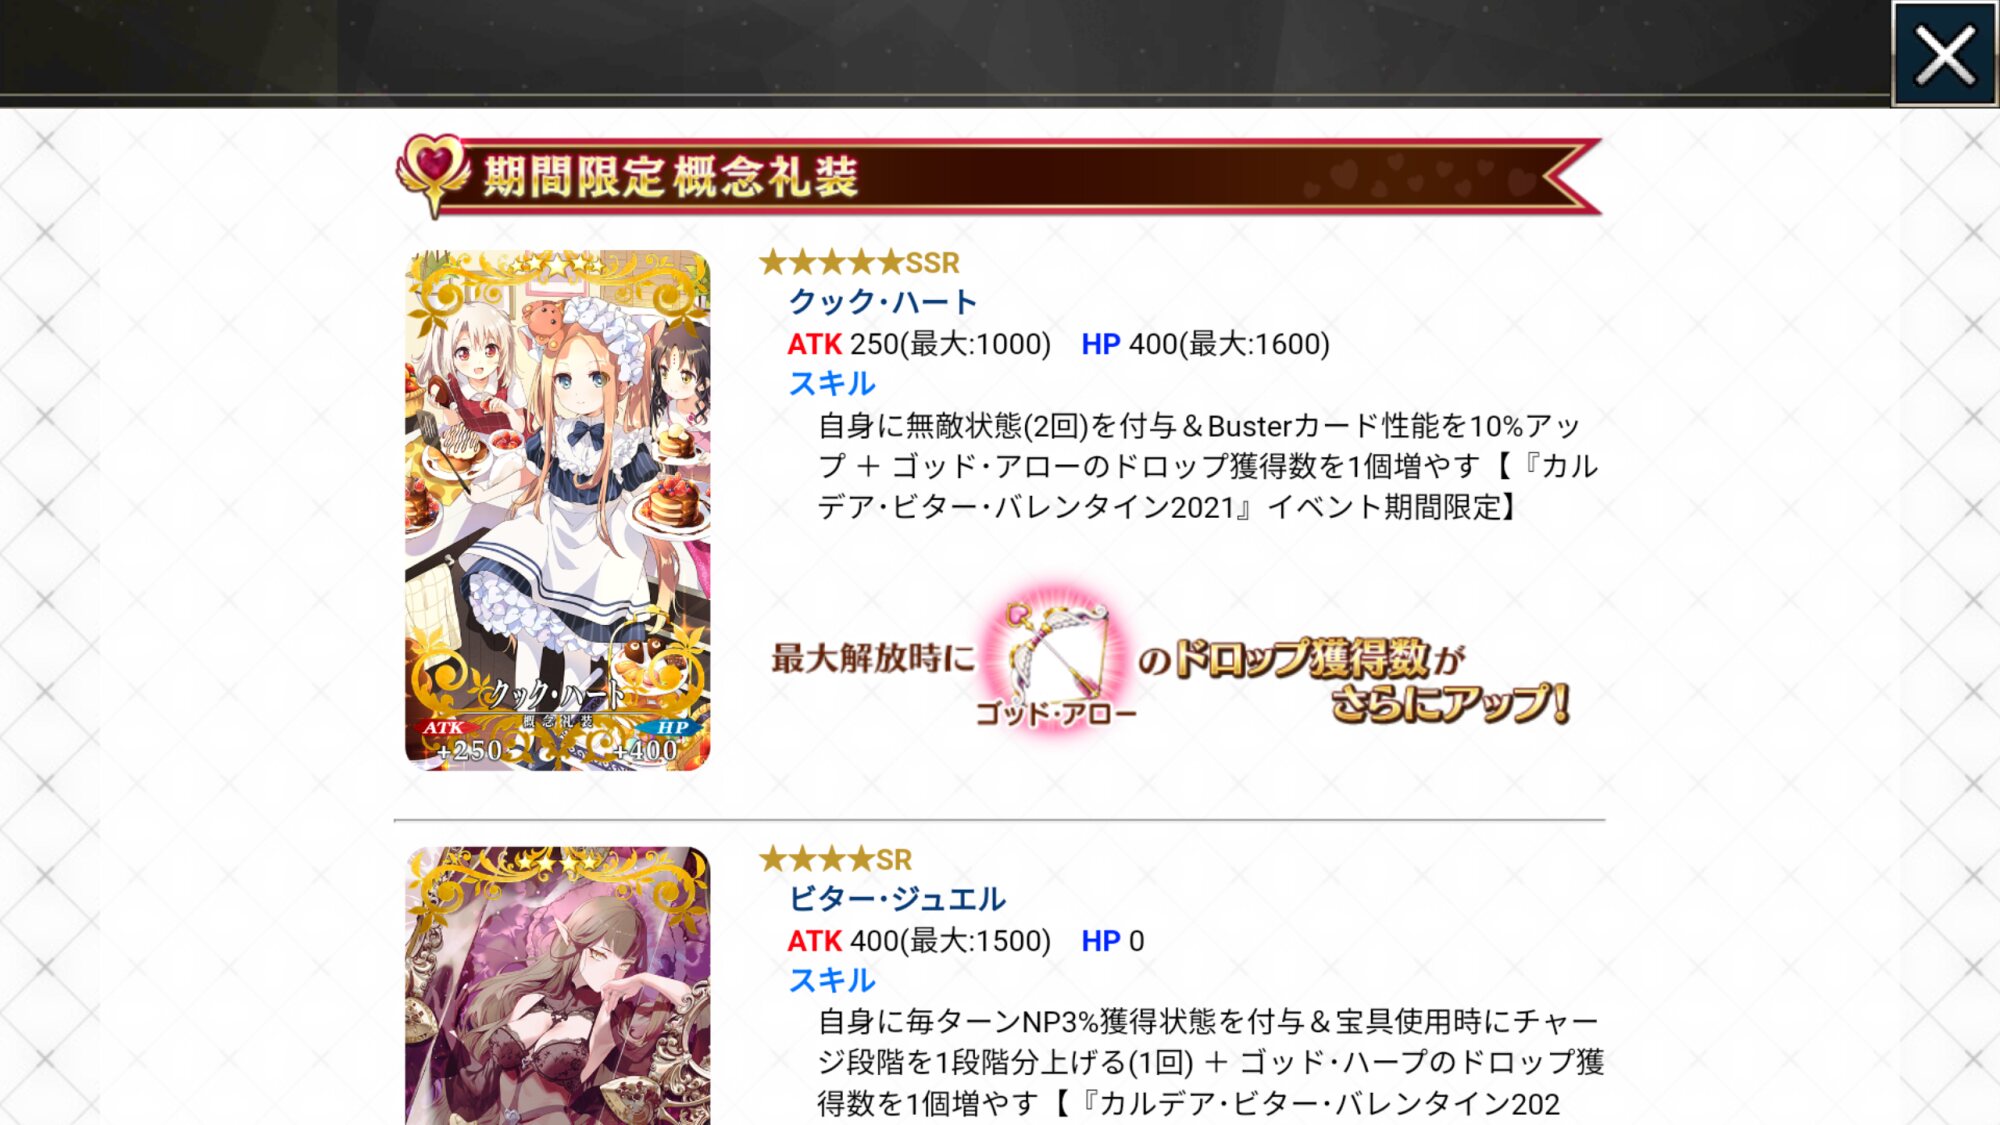Tap the クック・ハート card thumbnail

(x=558, y=510)
